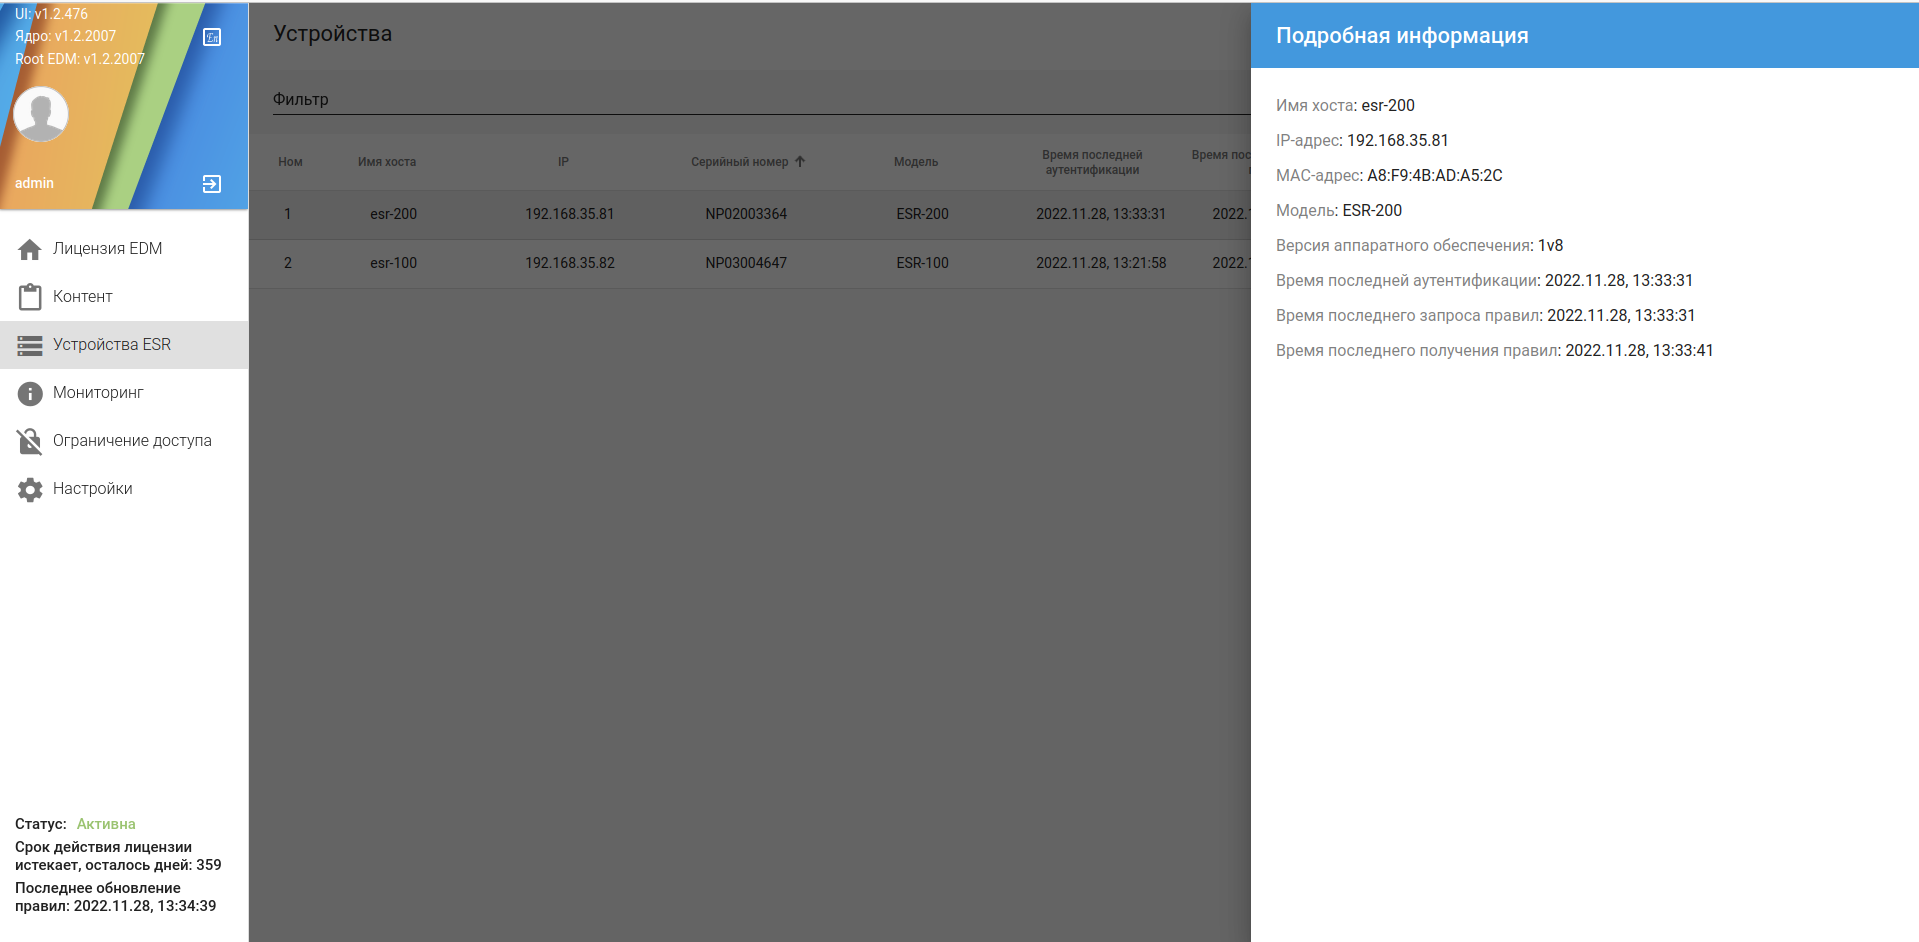Image resolution: width=1919 pixels, height=942 pixels.
Task: Open the Настройки menu item
Action: [x=124, y=489]
